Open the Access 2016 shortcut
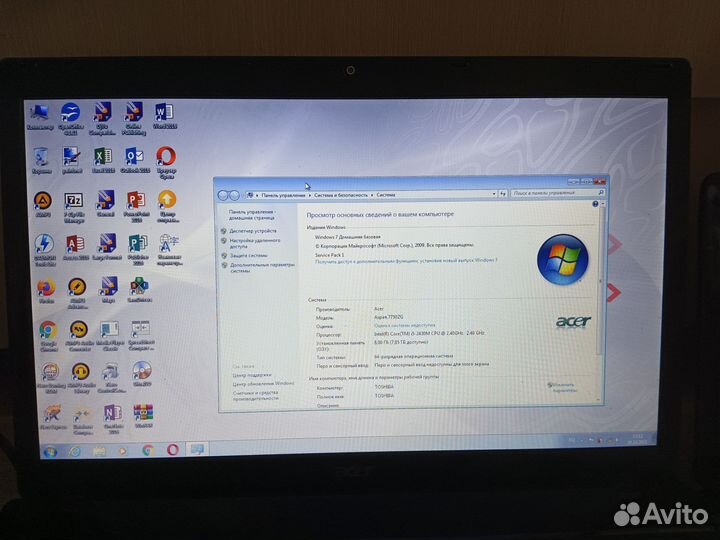Viewport: 720px width, 540px height. point(76,248)
